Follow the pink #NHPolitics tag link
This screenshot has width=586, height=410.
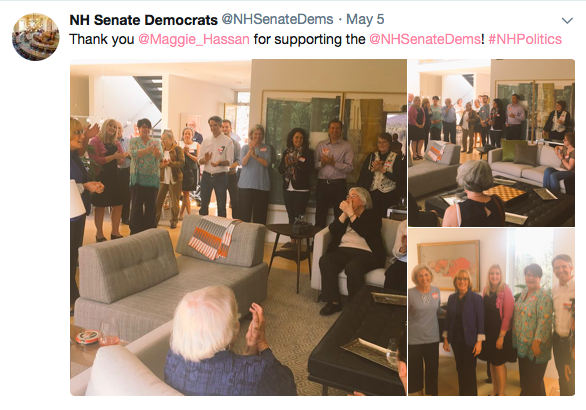[x=525, y=39]
